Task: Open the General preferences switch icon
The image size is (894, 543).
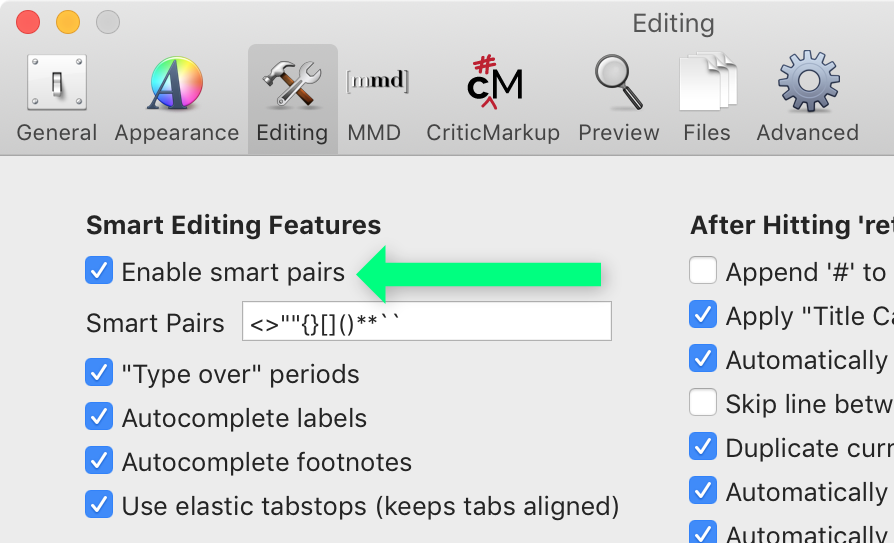Action: (x=57, y=82)
